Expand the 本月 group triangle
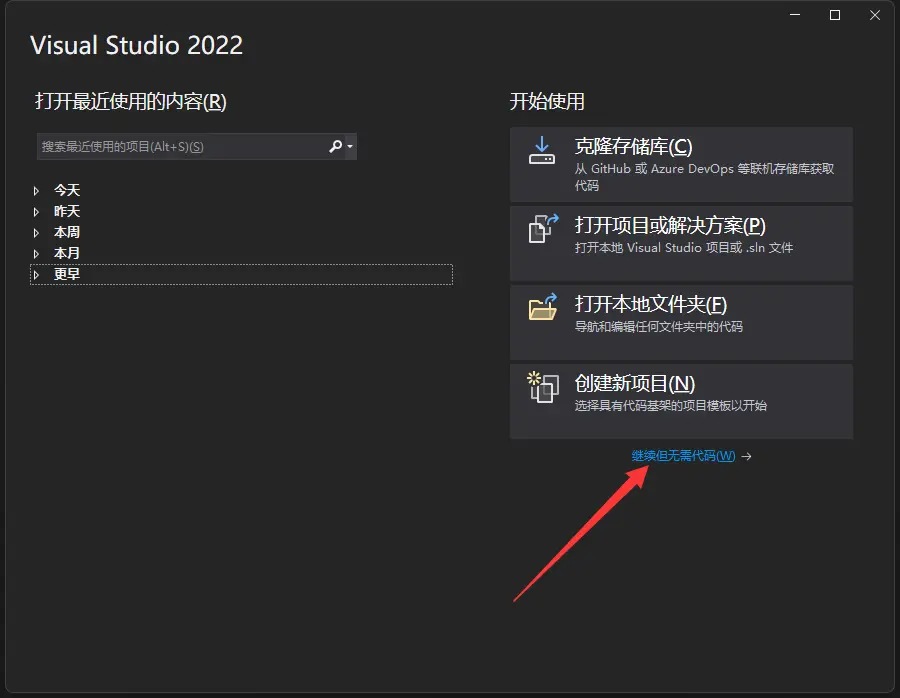Viewport: 900px width, 698px height. point(36,253)
